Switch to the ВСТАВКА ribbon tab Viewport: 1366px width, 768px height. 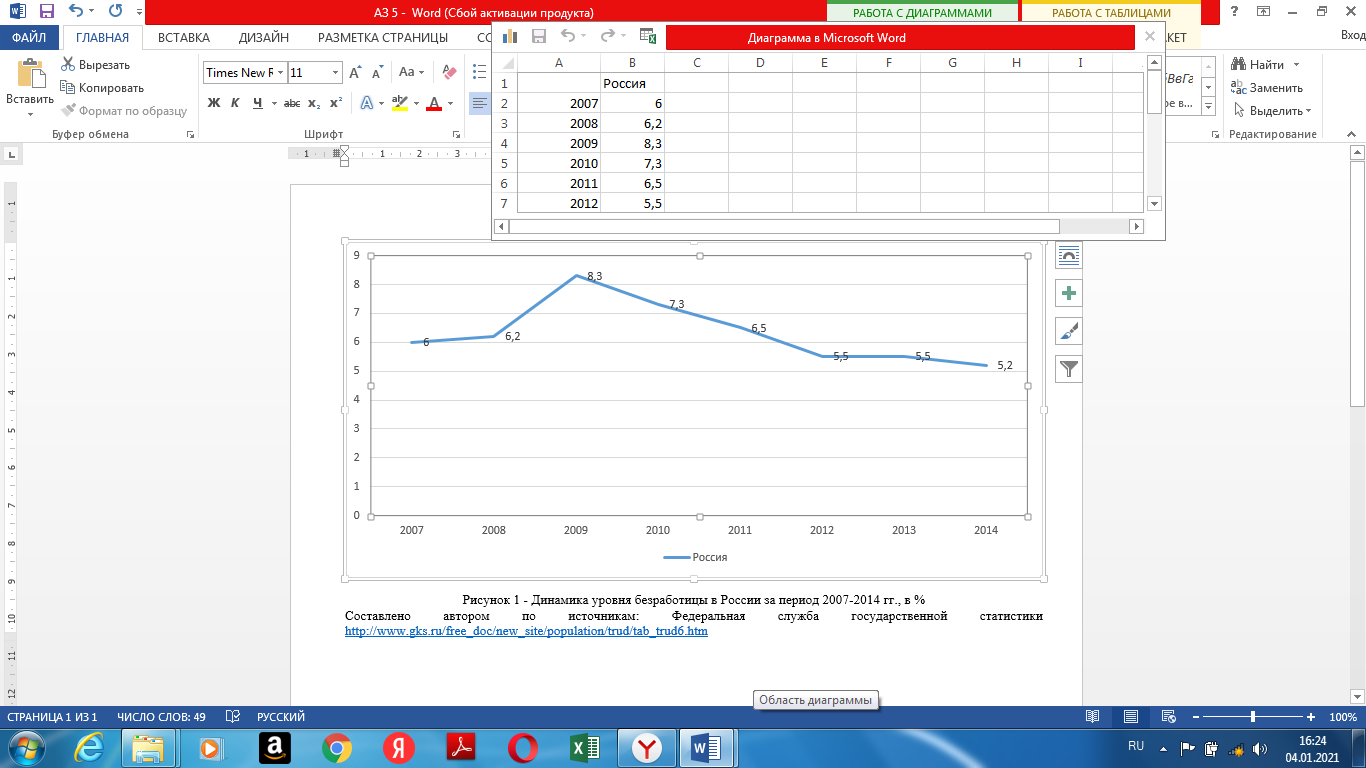[x=184, y=38]
